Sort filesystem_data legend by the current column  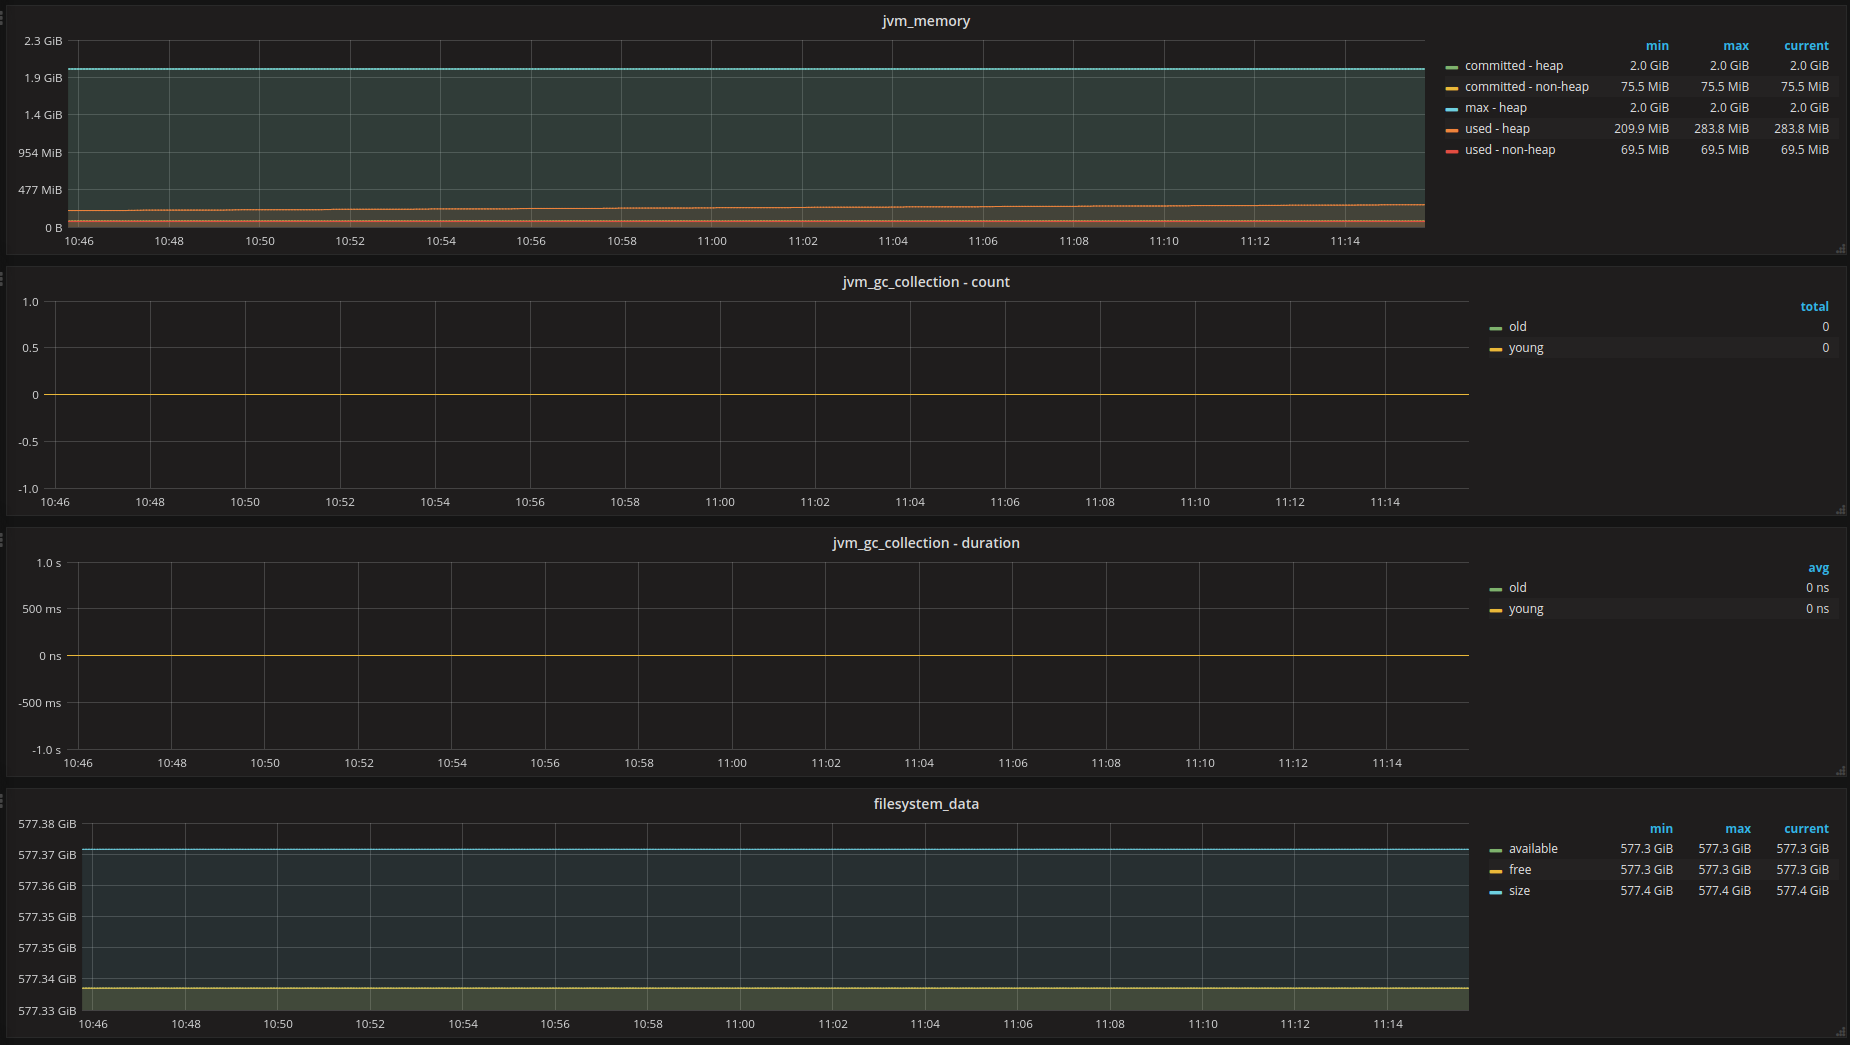click(1806, 829)
